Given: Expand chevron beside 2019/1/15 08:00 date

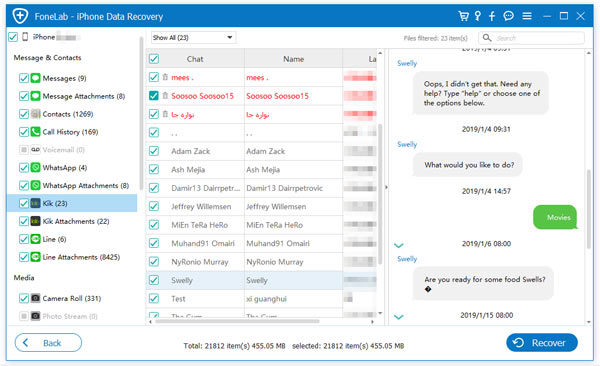Looking at the screenshot, I should pyautogui.click(x=399, y=317).
